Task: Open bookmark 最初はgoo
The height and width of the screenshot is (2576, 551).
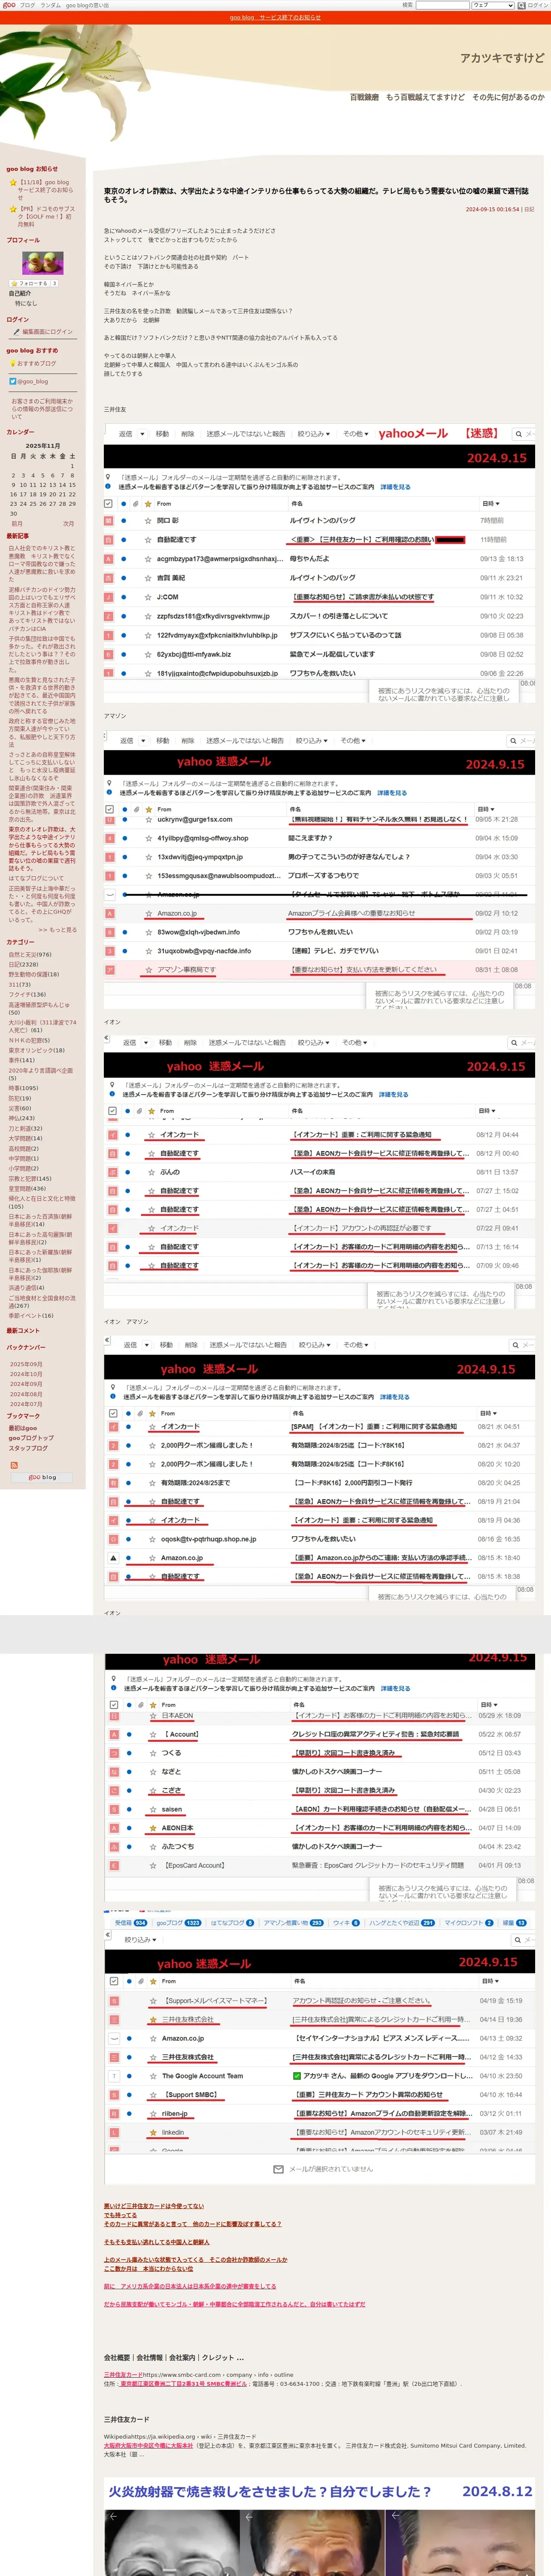Action: (23, 1428)
